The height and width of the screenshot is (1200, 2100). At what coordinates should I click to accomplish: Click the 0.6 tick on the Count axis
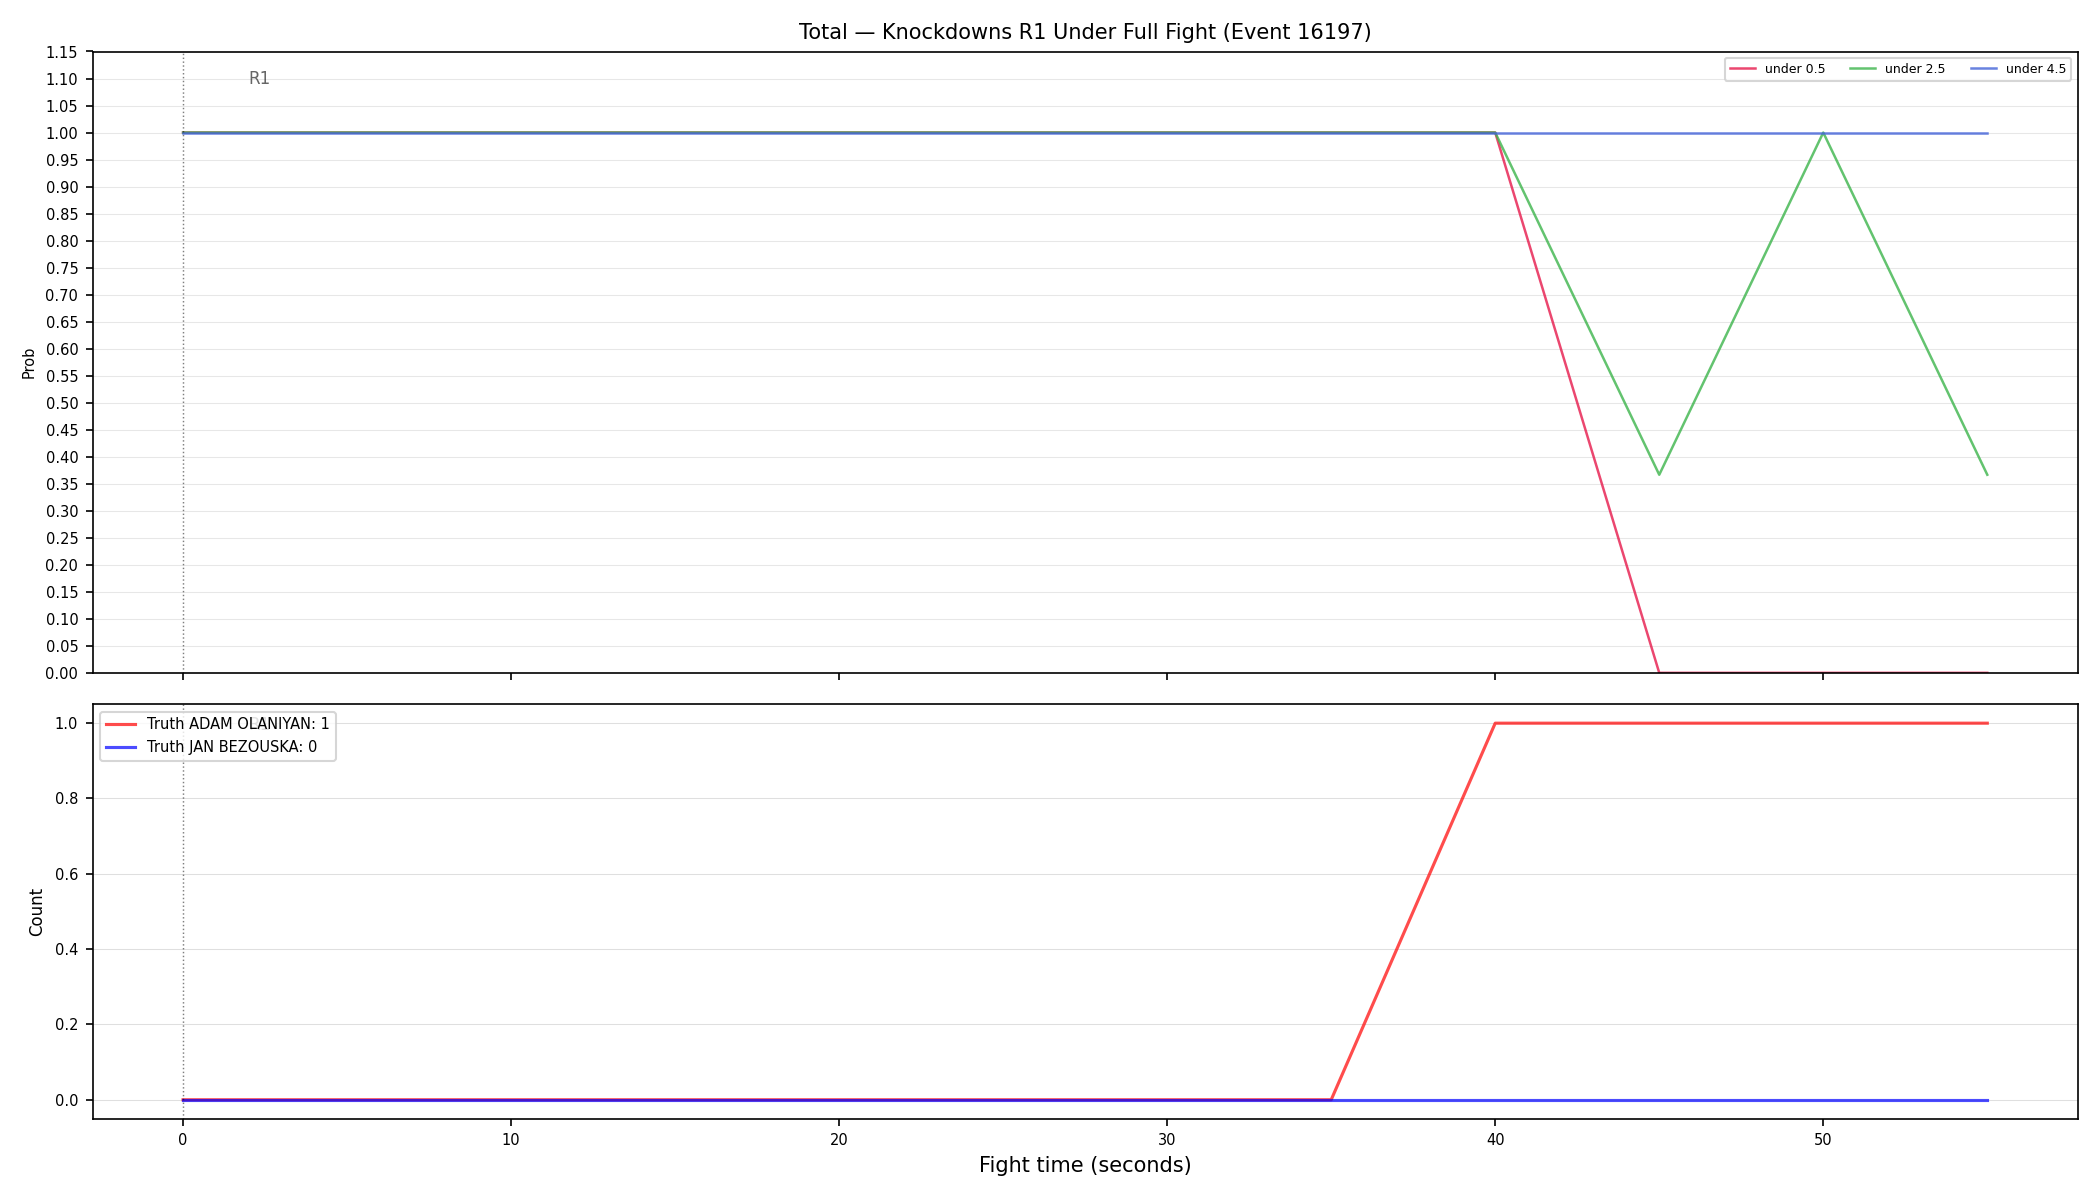point(67,874)
